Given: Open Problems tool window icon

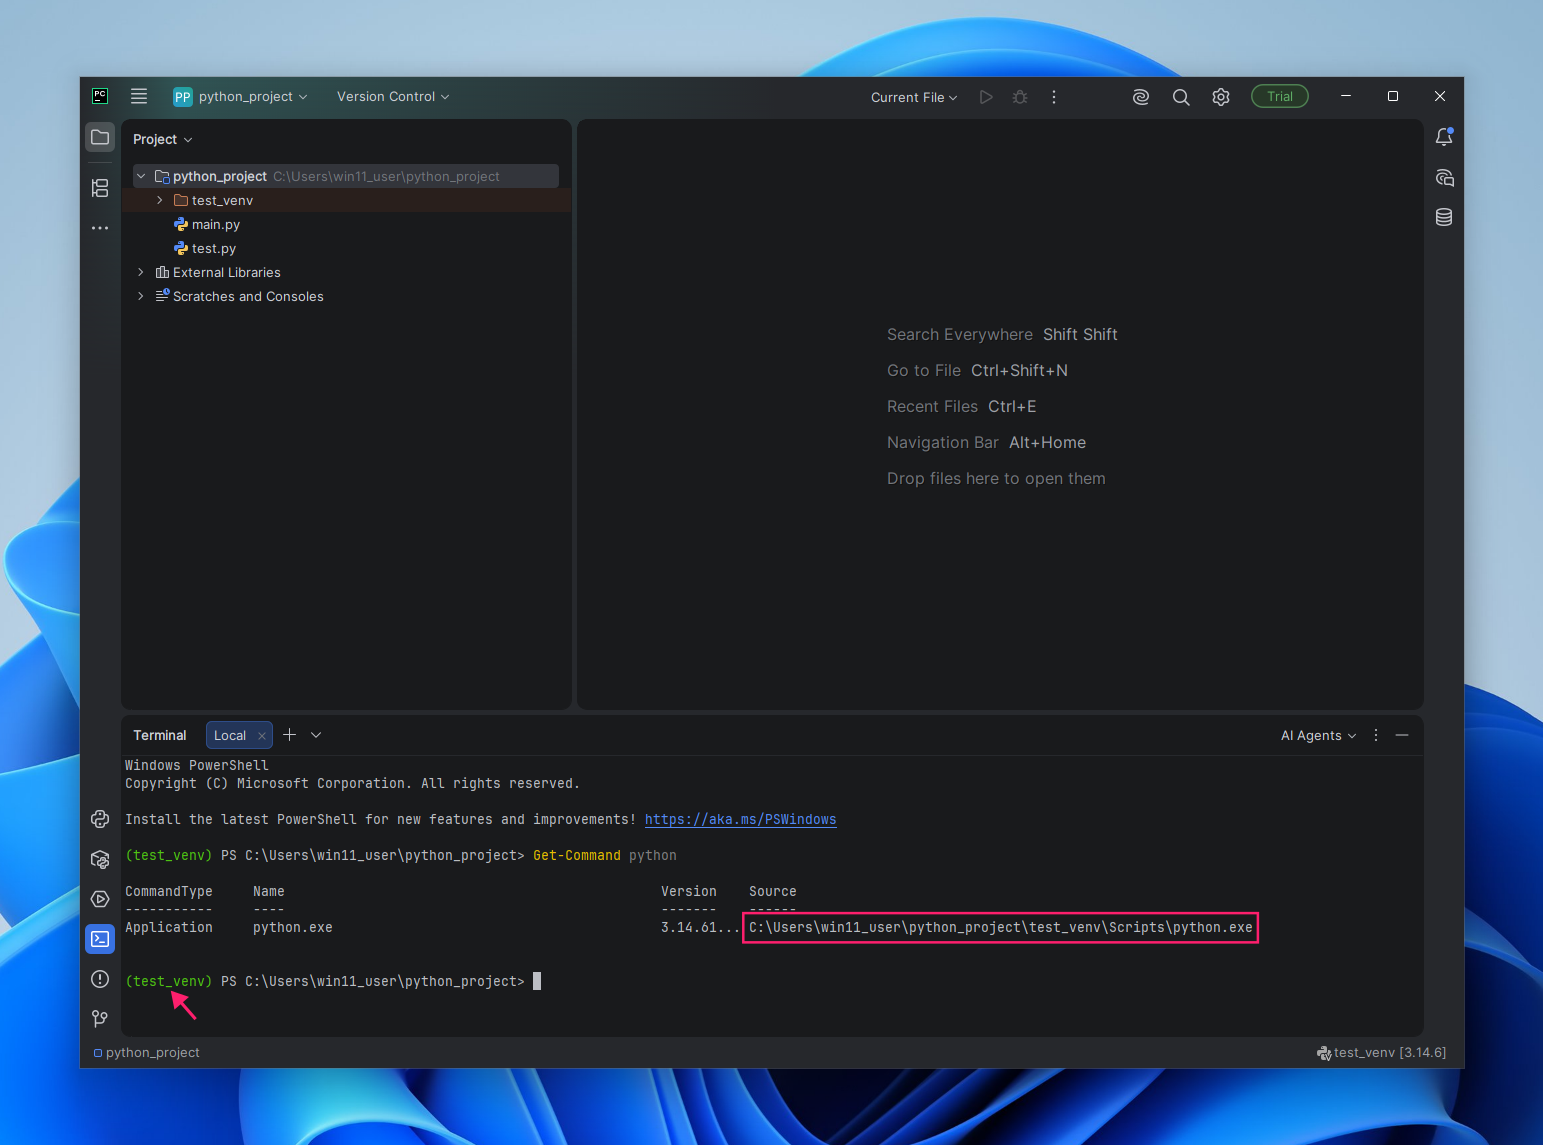Looking at the screenshot, I should tap(100, 979).
